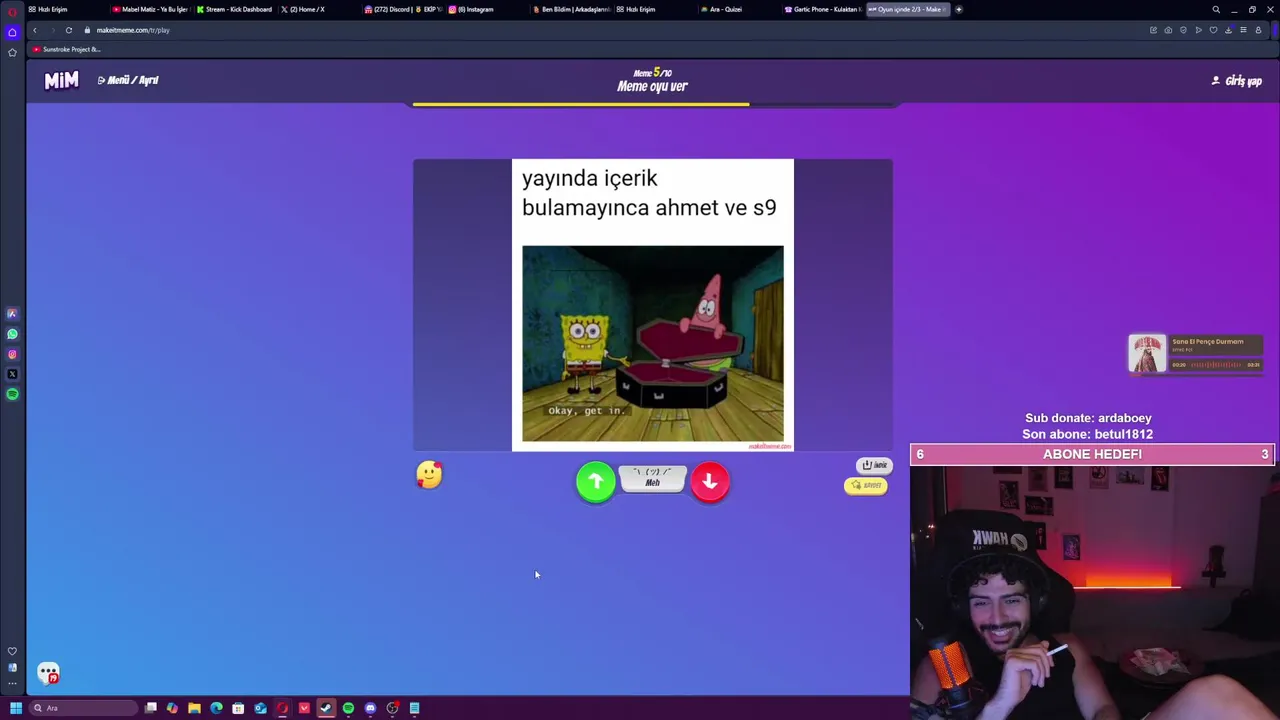Viewport: 1280px width, 720px height.
Task: Open WhatsApp in Opera sidebar
Action: (12, 334)
